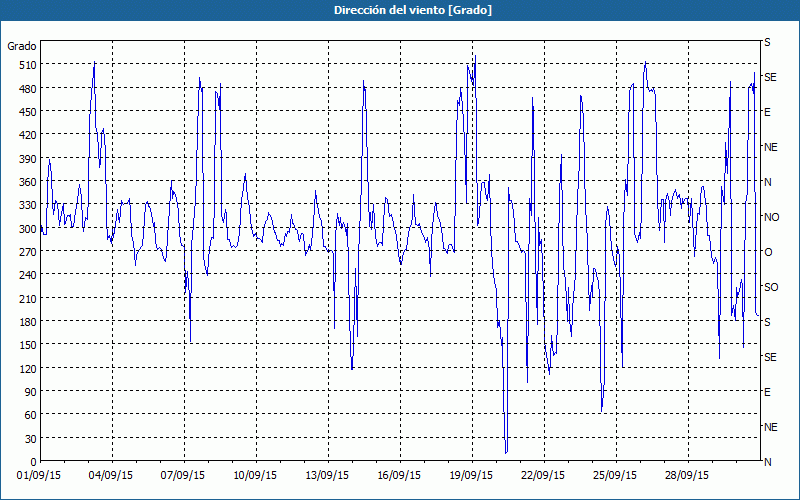Click the 300 tick label on the Grado axis
800x500 pixels.
coord(28,229)
